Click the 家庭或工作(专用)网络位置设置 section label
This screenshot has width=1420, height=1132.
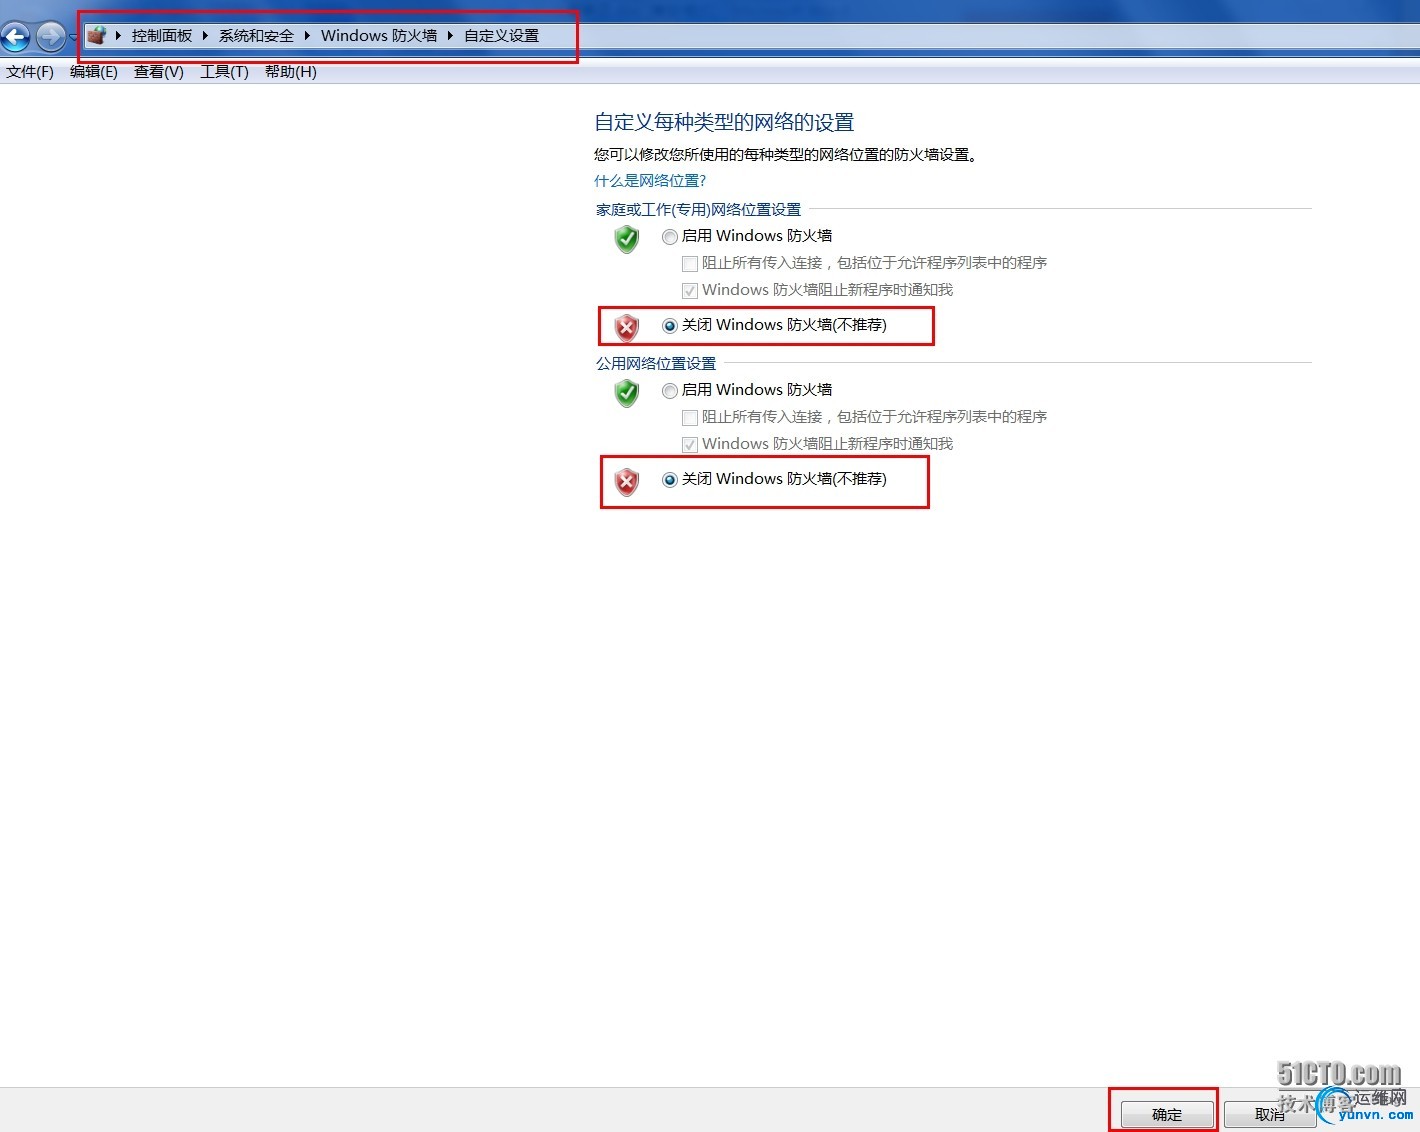698,210
